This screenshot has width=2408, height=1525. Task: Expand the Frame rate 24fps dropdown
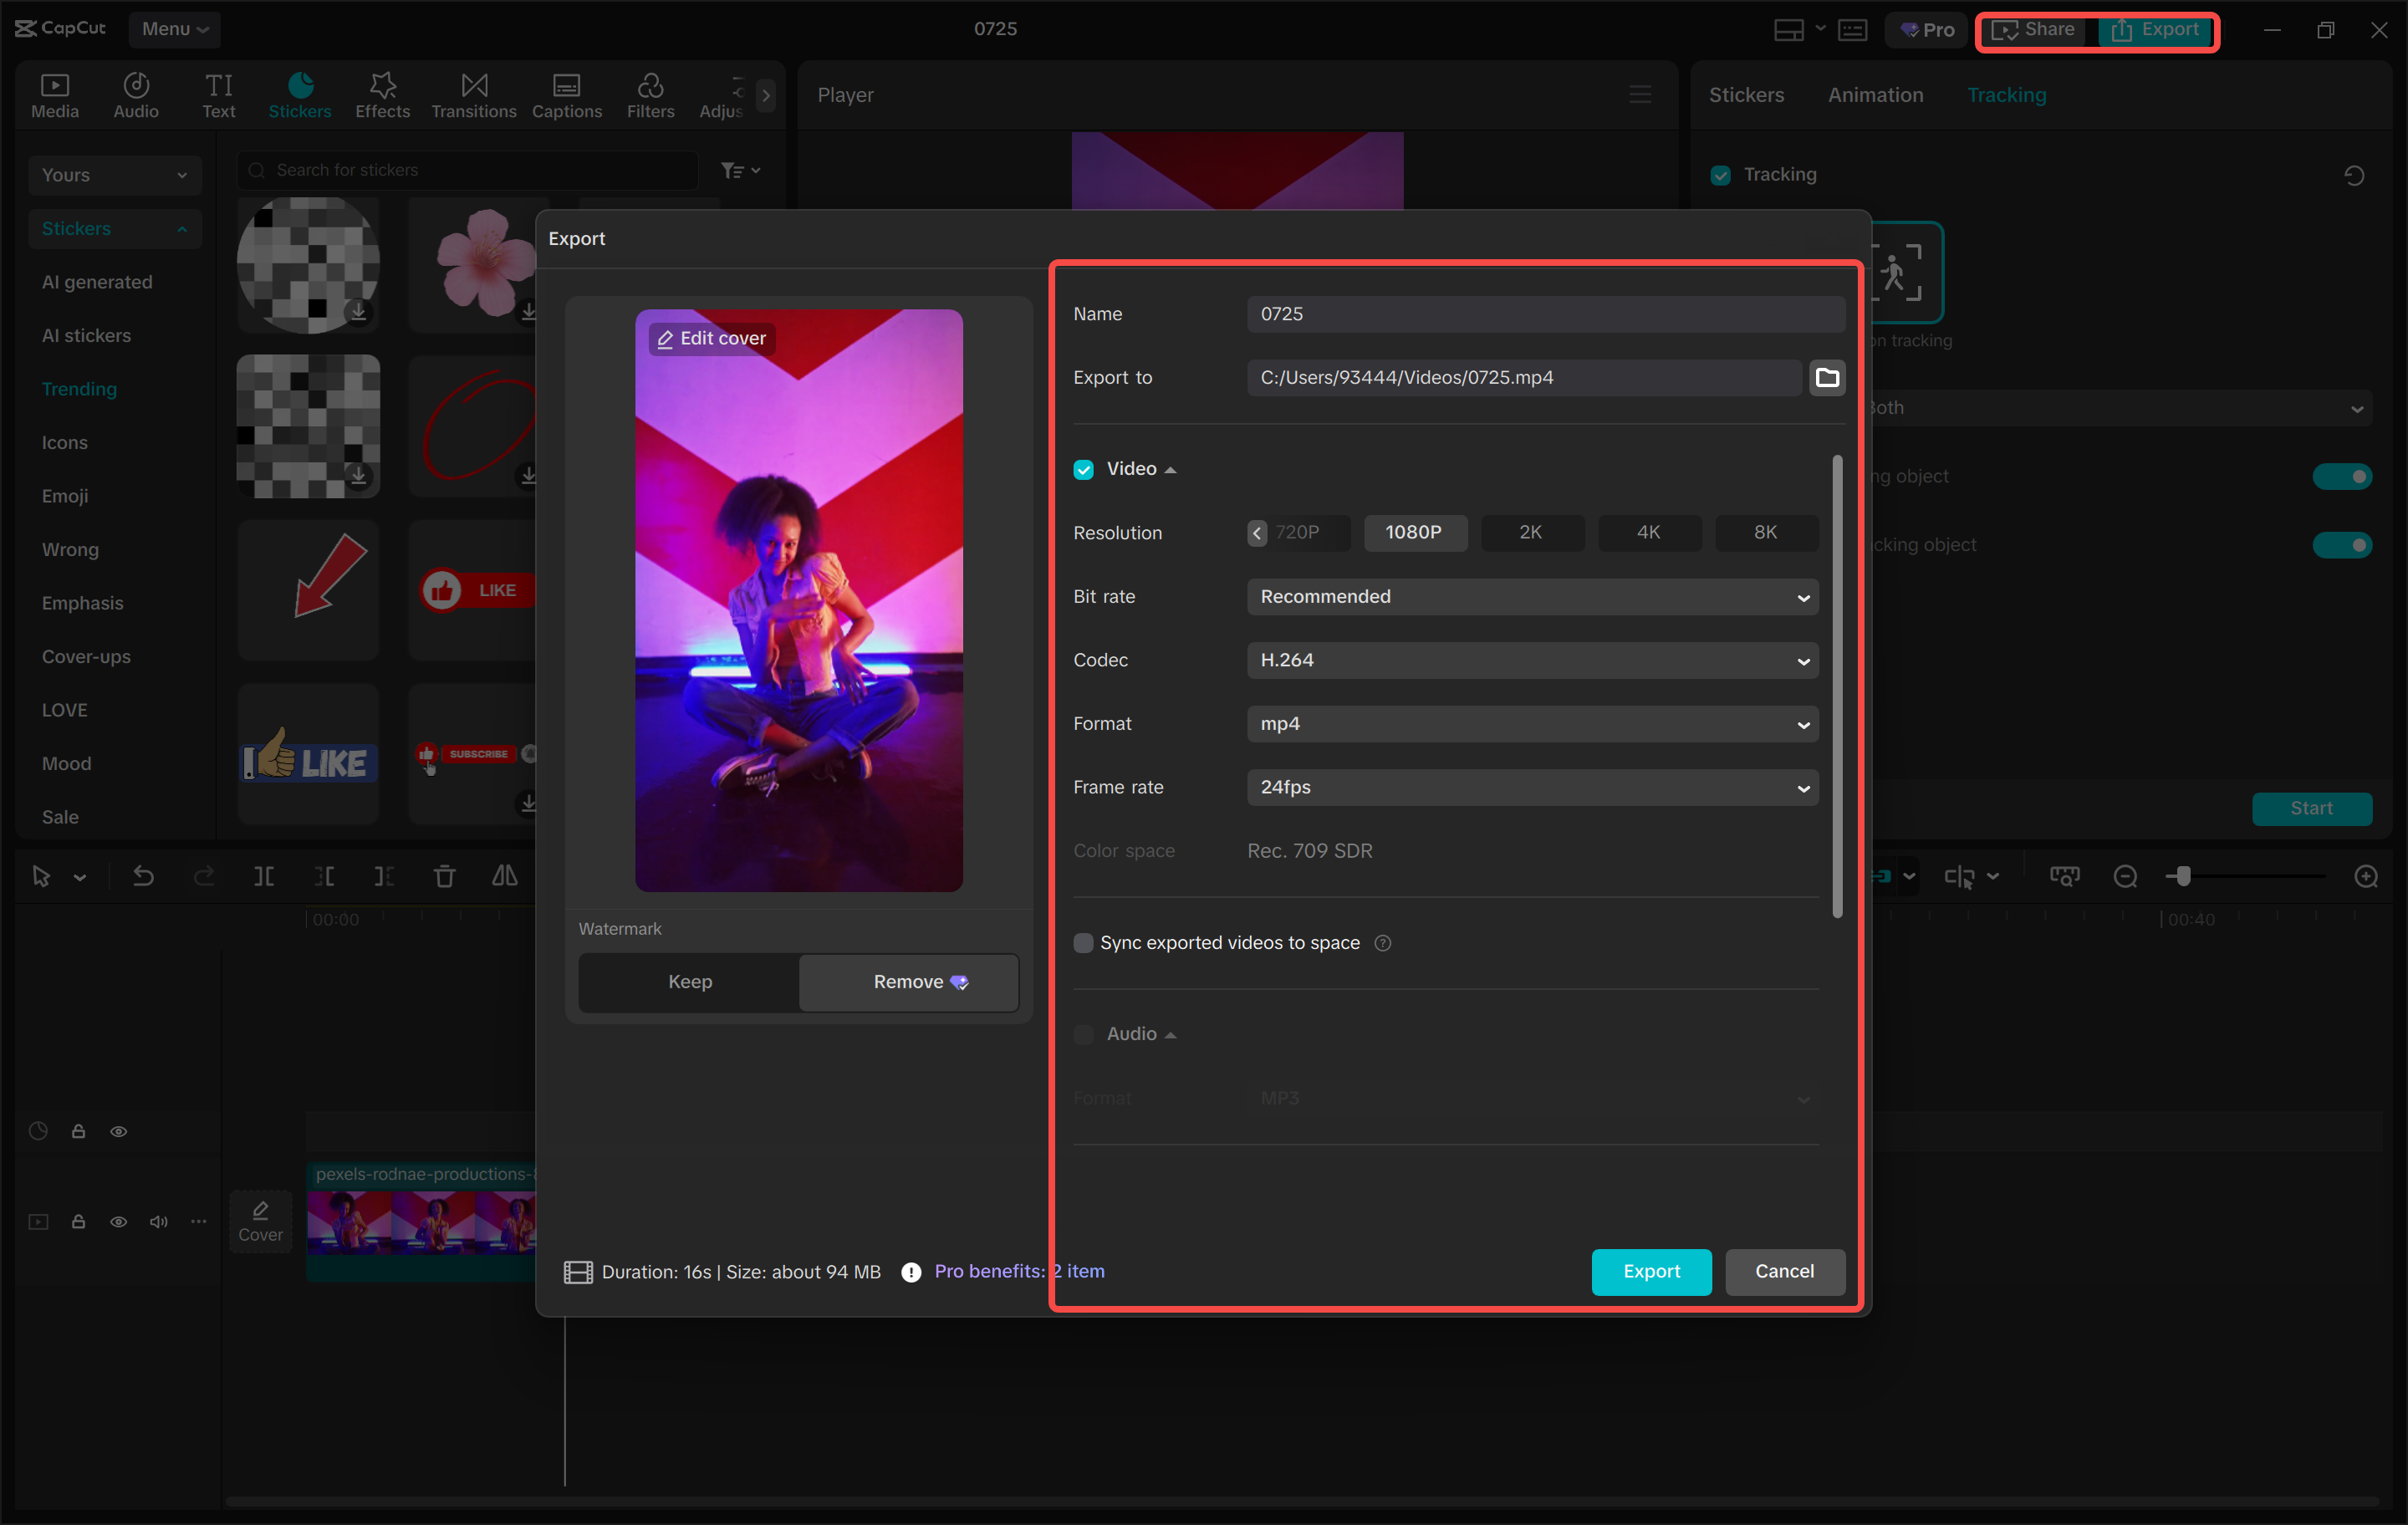point(1531,787)
